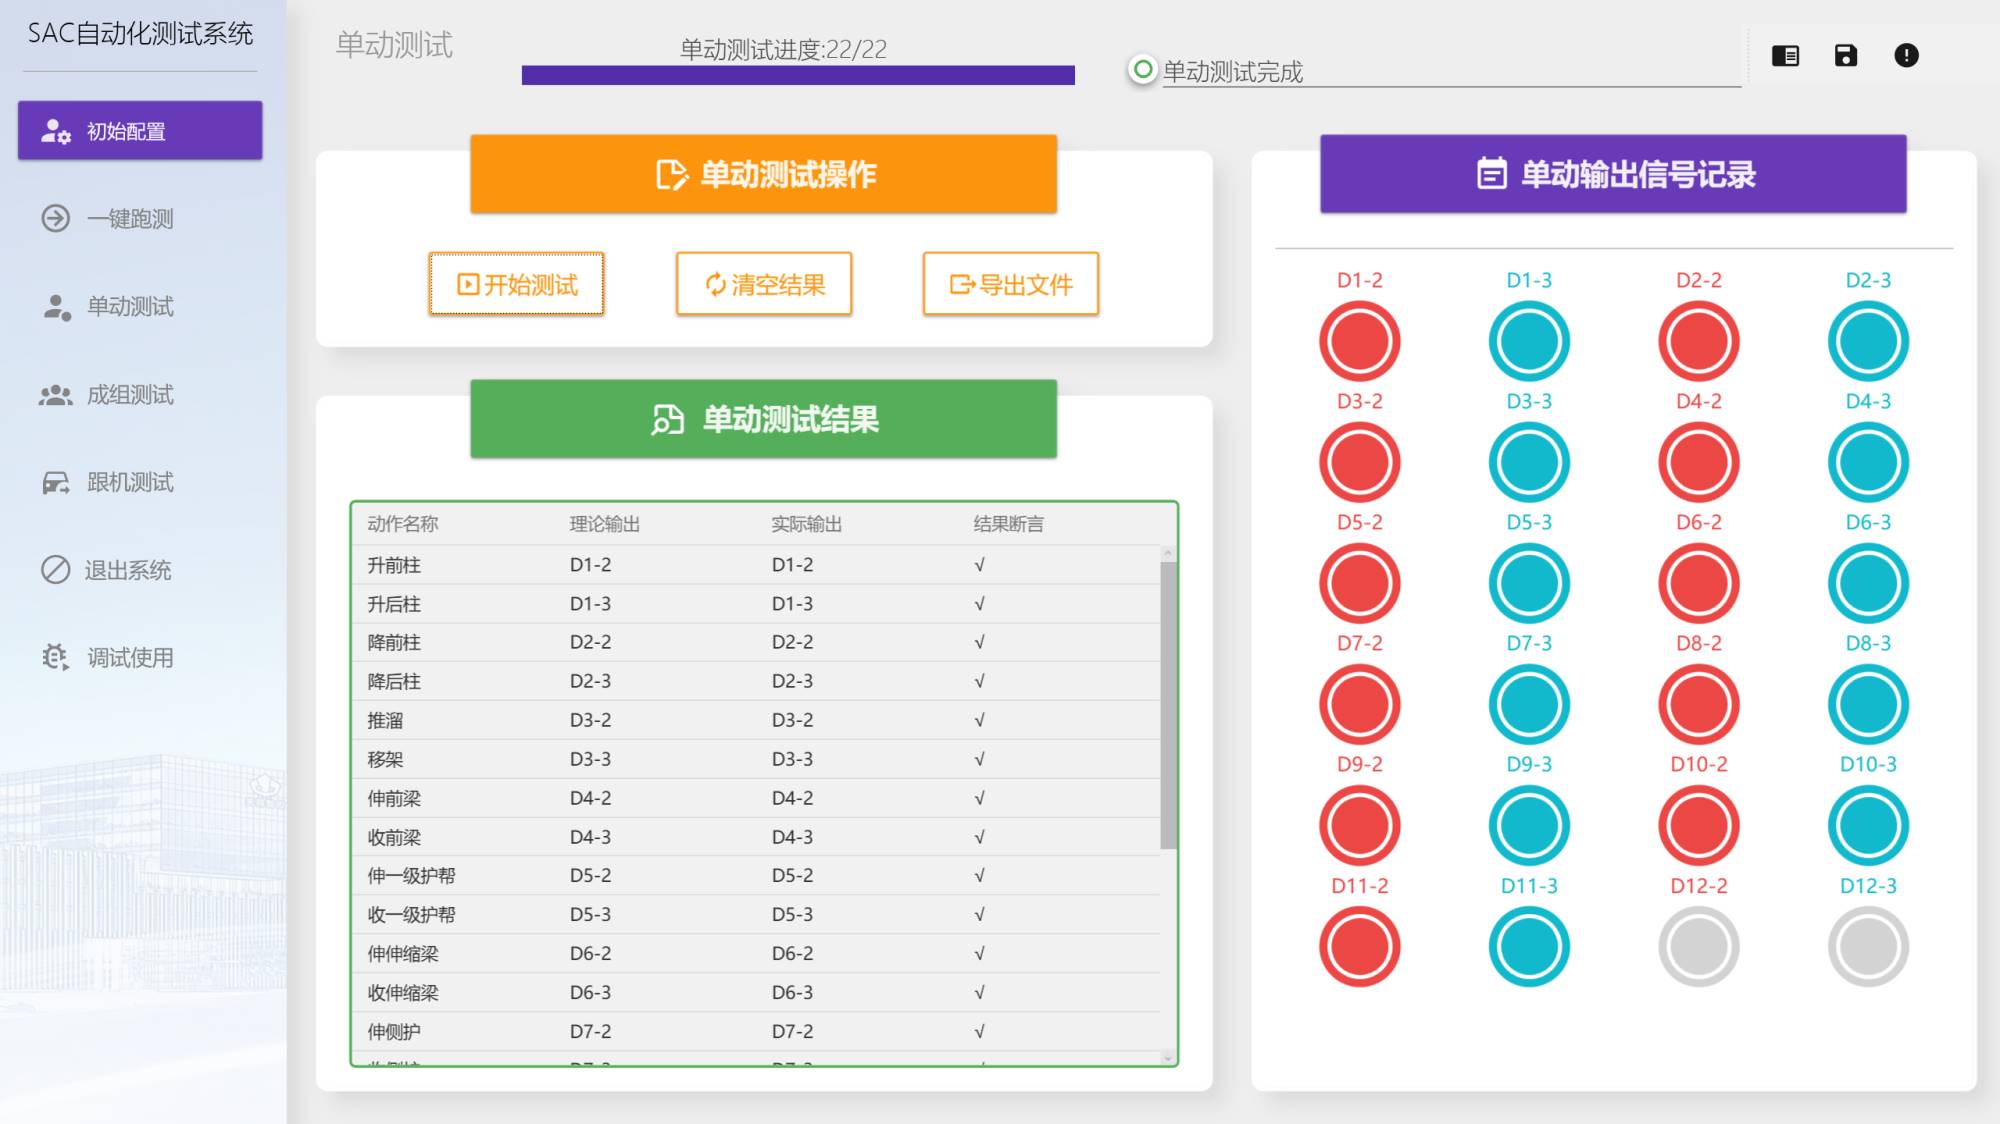Click the exclamation alert icon

point(1906,56)
